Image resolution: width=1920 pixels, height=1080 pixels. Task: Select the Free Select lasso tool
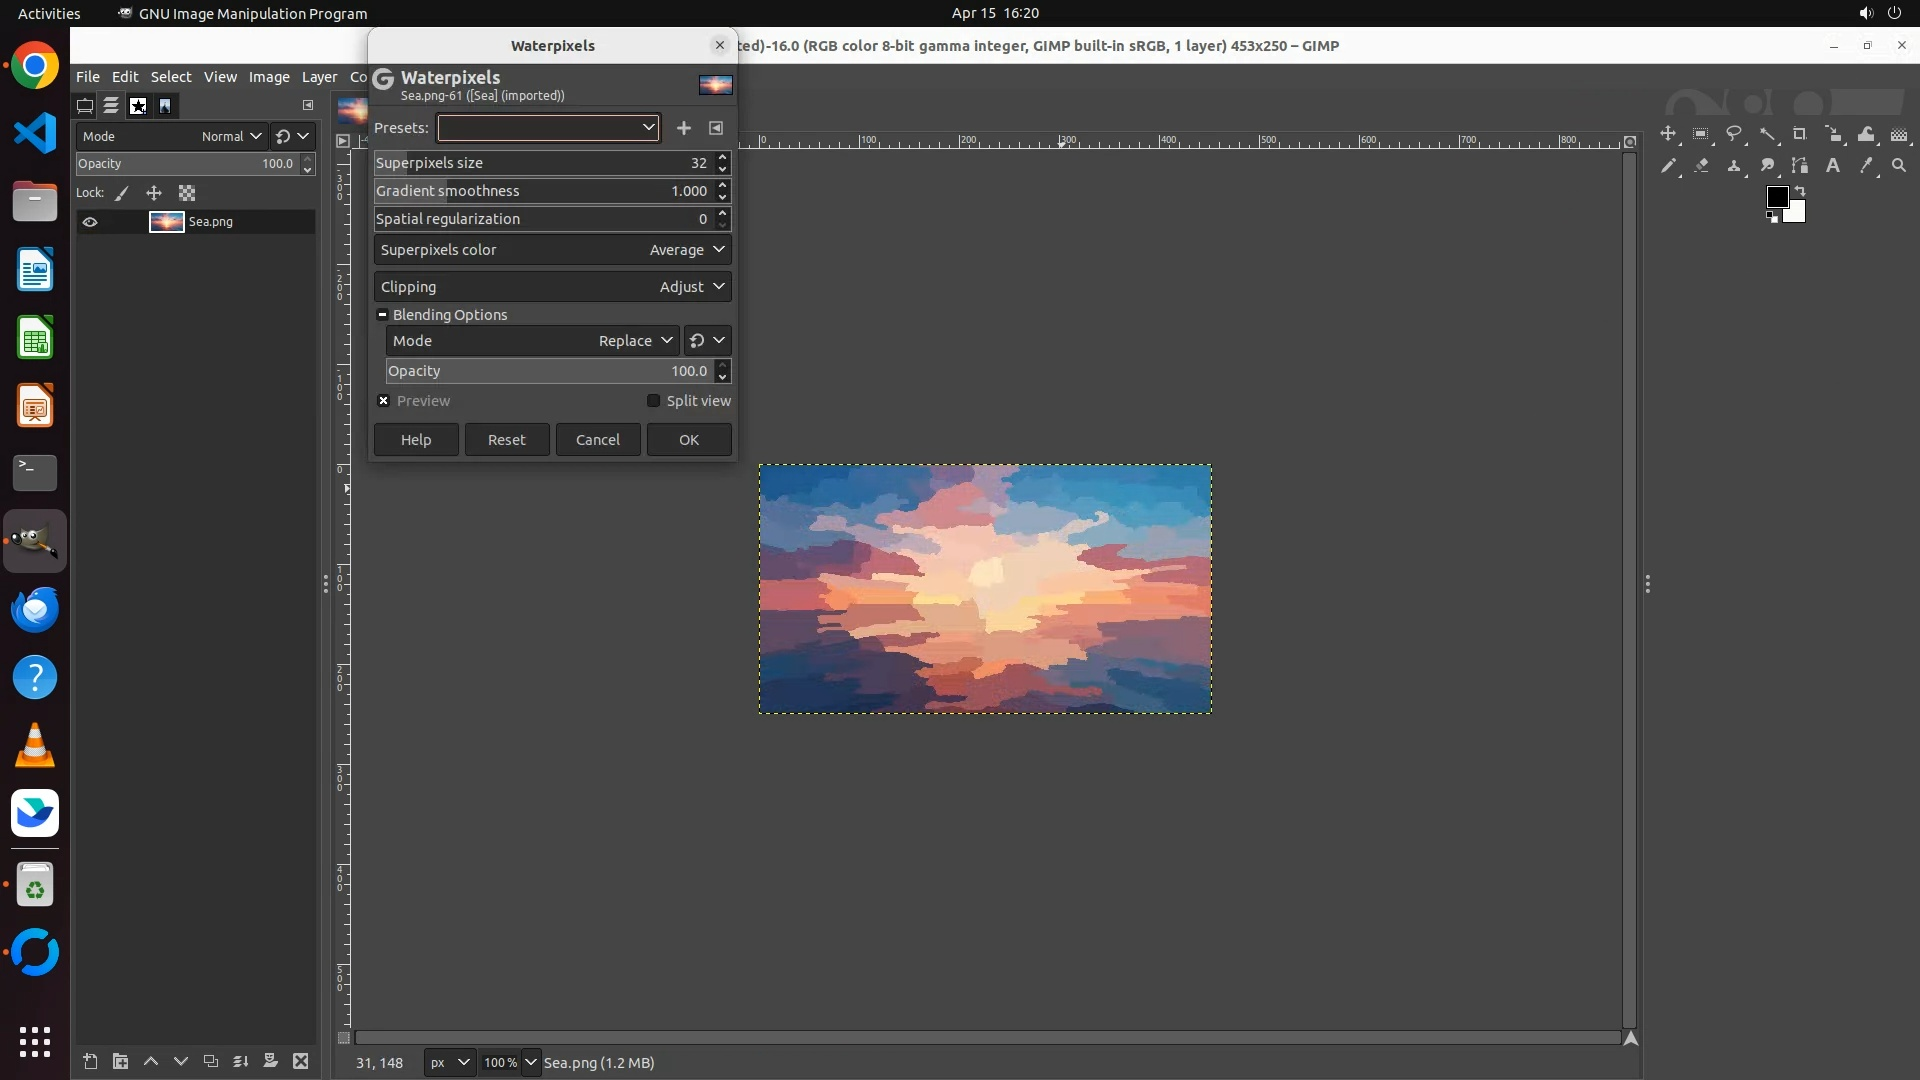pos(1734,134)
